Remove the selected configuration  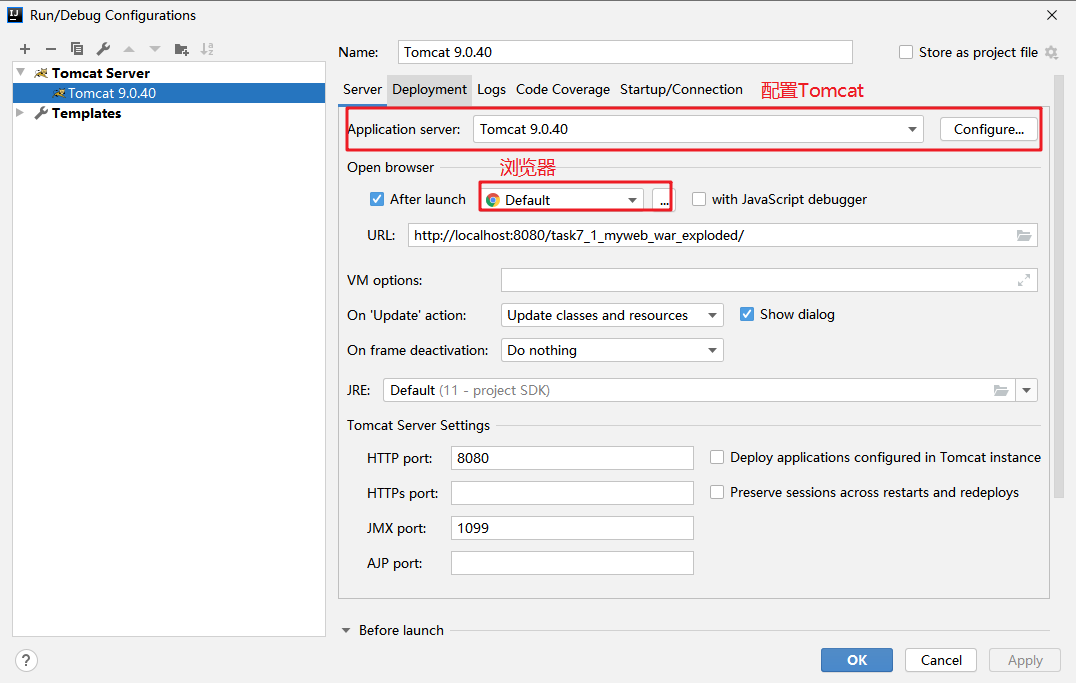[51, 49]
